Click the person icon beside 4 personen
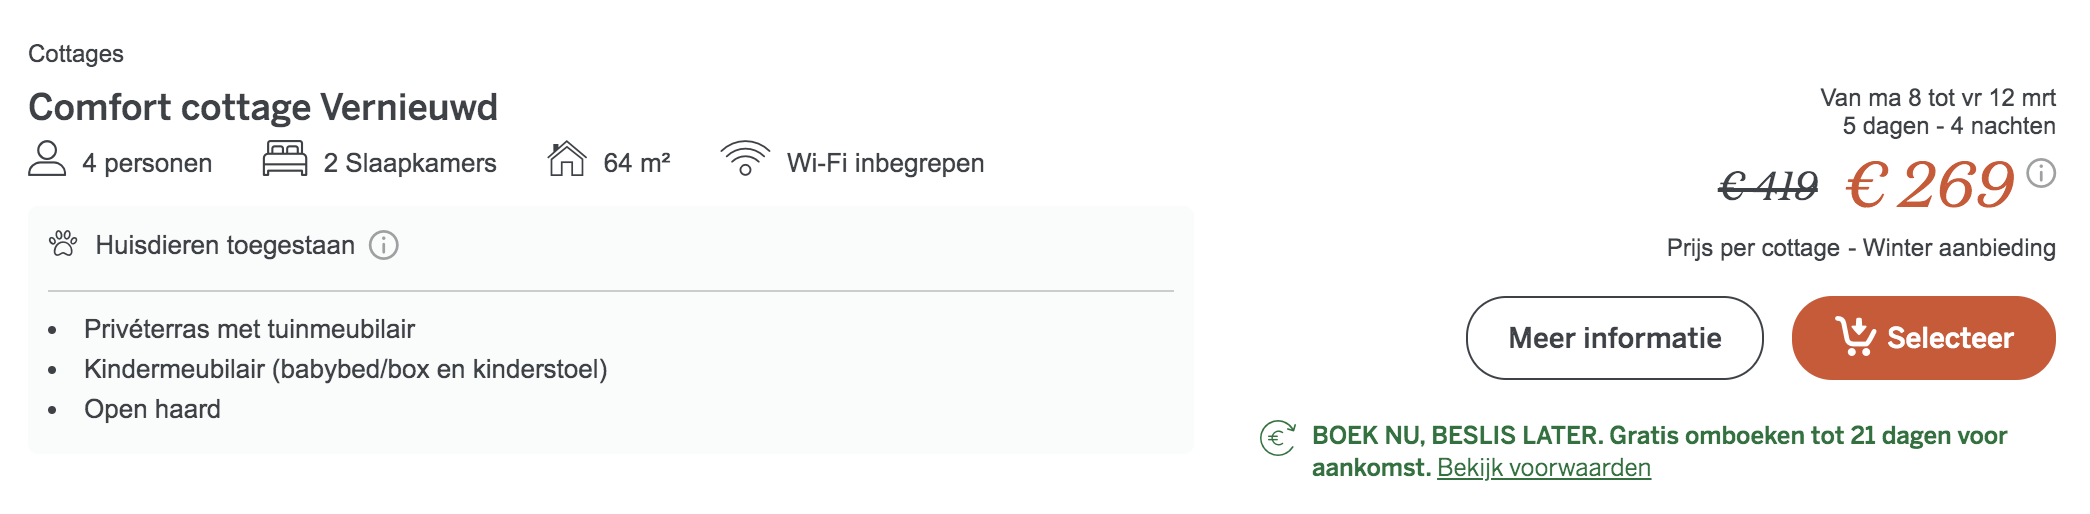Screen dimensions: 2090x514 47,159
